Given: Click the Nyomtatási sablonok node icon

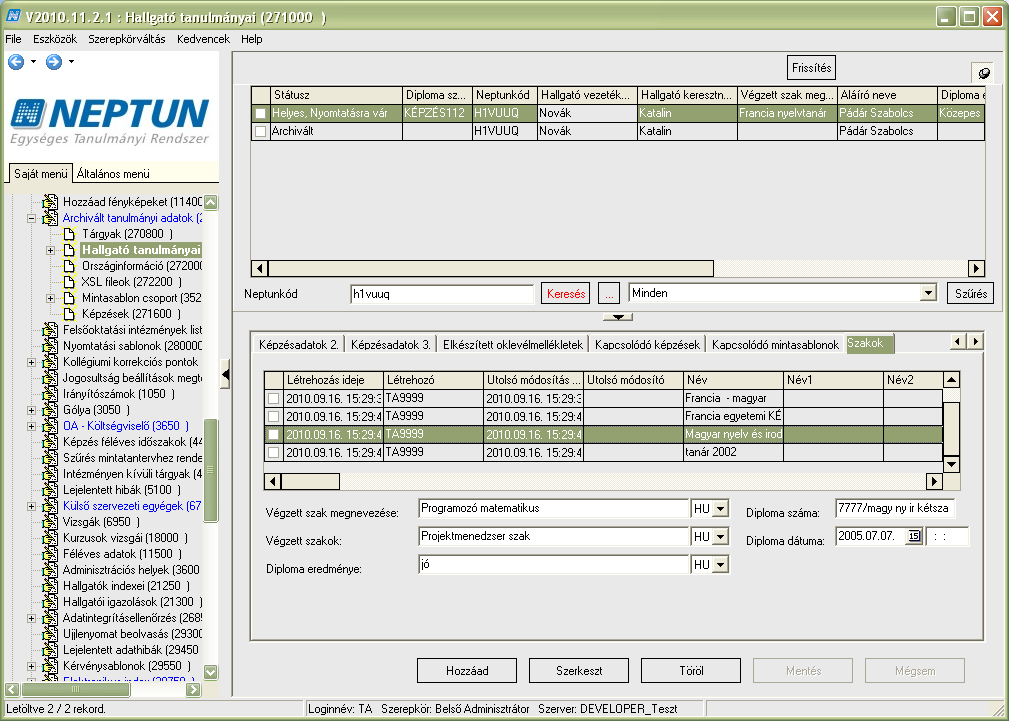Looking at the screenshot, I should coord(50,346).
